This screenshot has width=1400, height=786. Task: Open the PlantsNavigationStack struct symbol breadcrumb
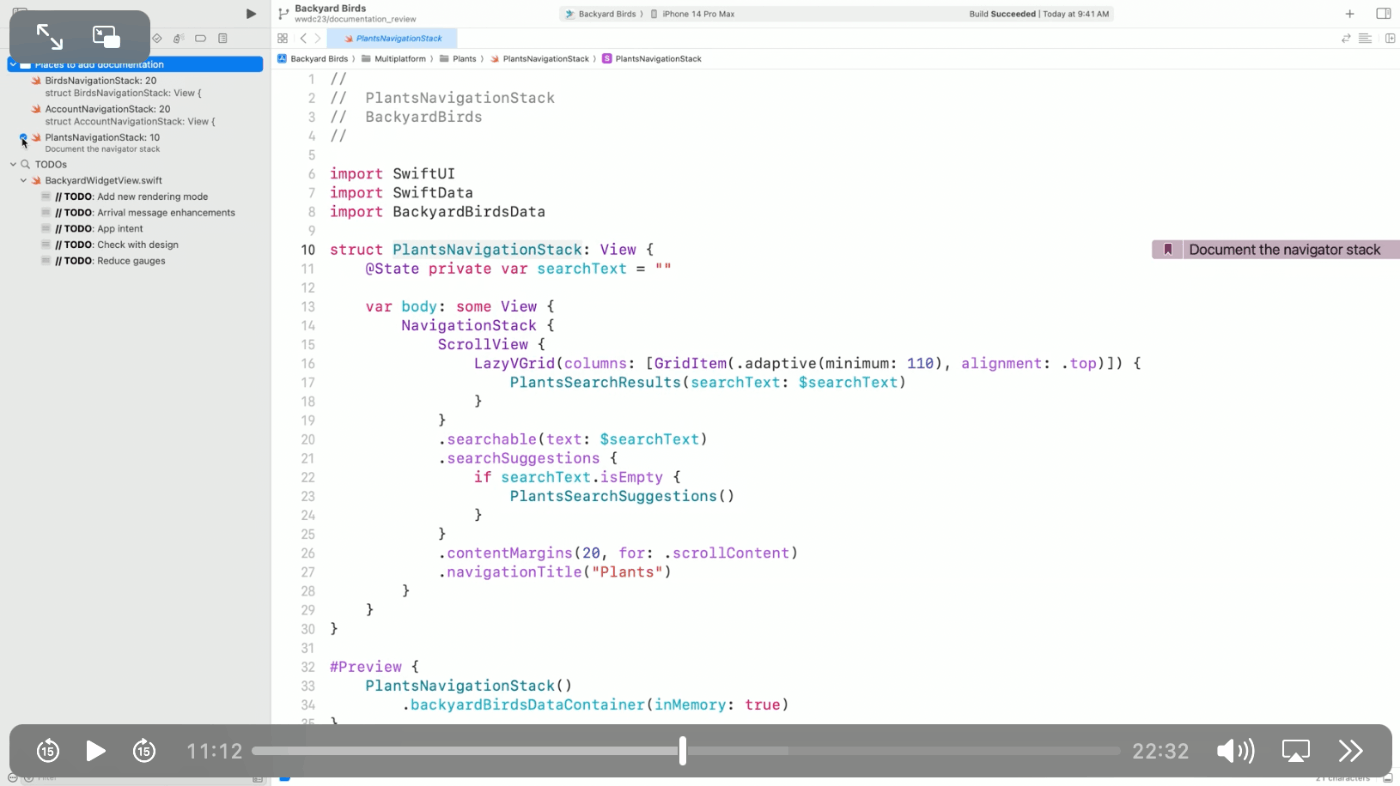click(x=652, y=59)
